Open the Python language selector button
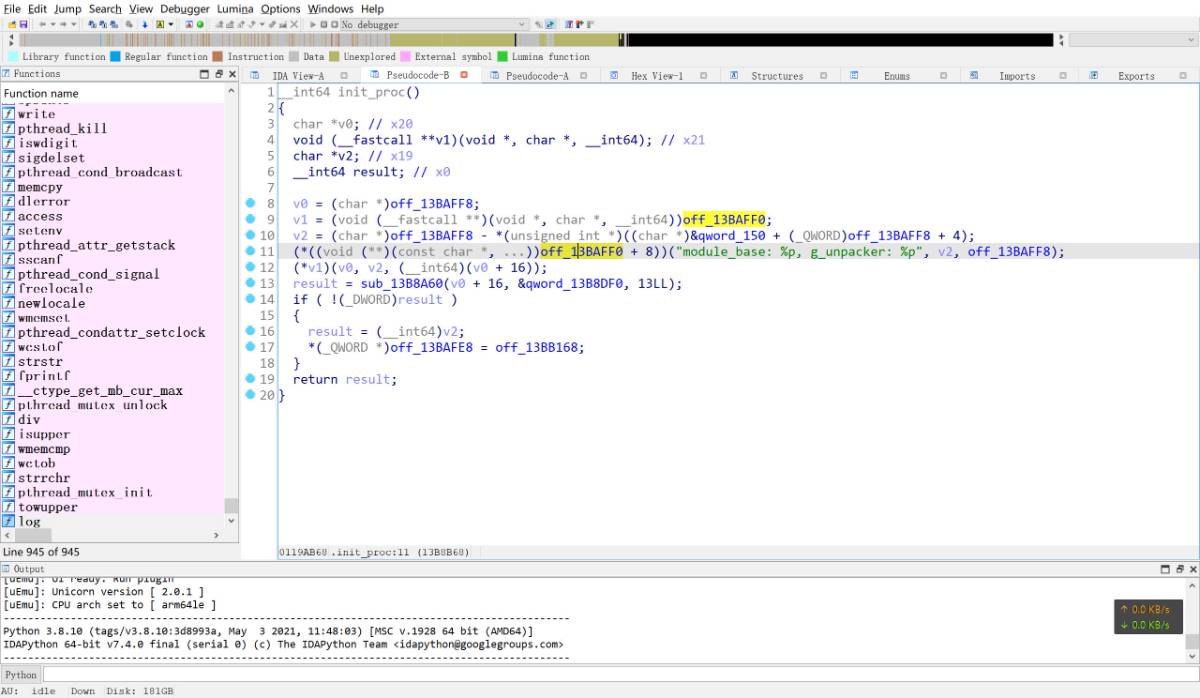Viewport: 1200px width, 698px height. click(x=21, y=675)
